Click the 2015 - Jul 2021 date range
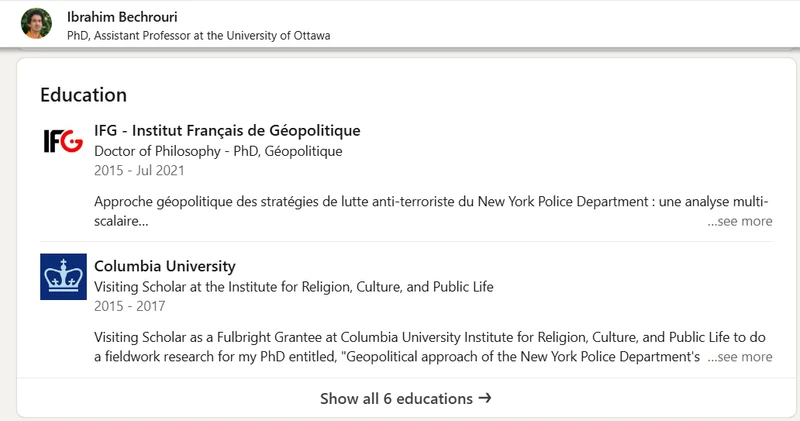 (x=137, y=170)
